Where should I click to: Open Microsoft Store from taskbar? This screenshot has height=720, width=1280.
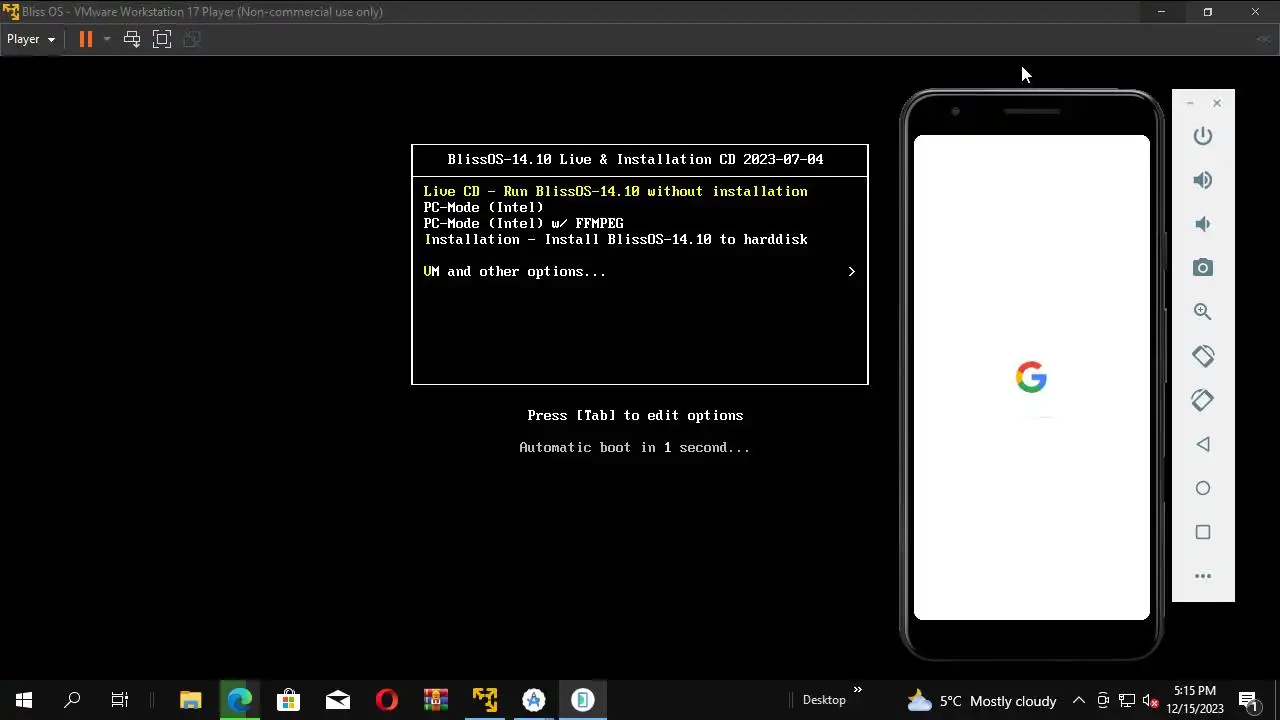point(288,700)
